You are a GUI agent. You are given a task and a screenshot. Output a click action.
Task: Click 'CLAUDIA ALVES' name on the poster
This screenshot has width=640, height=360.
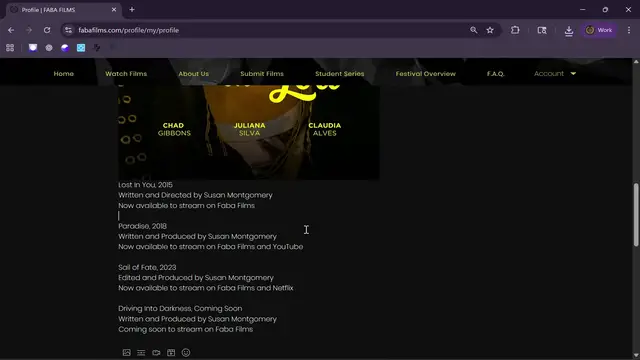[324, 129]
